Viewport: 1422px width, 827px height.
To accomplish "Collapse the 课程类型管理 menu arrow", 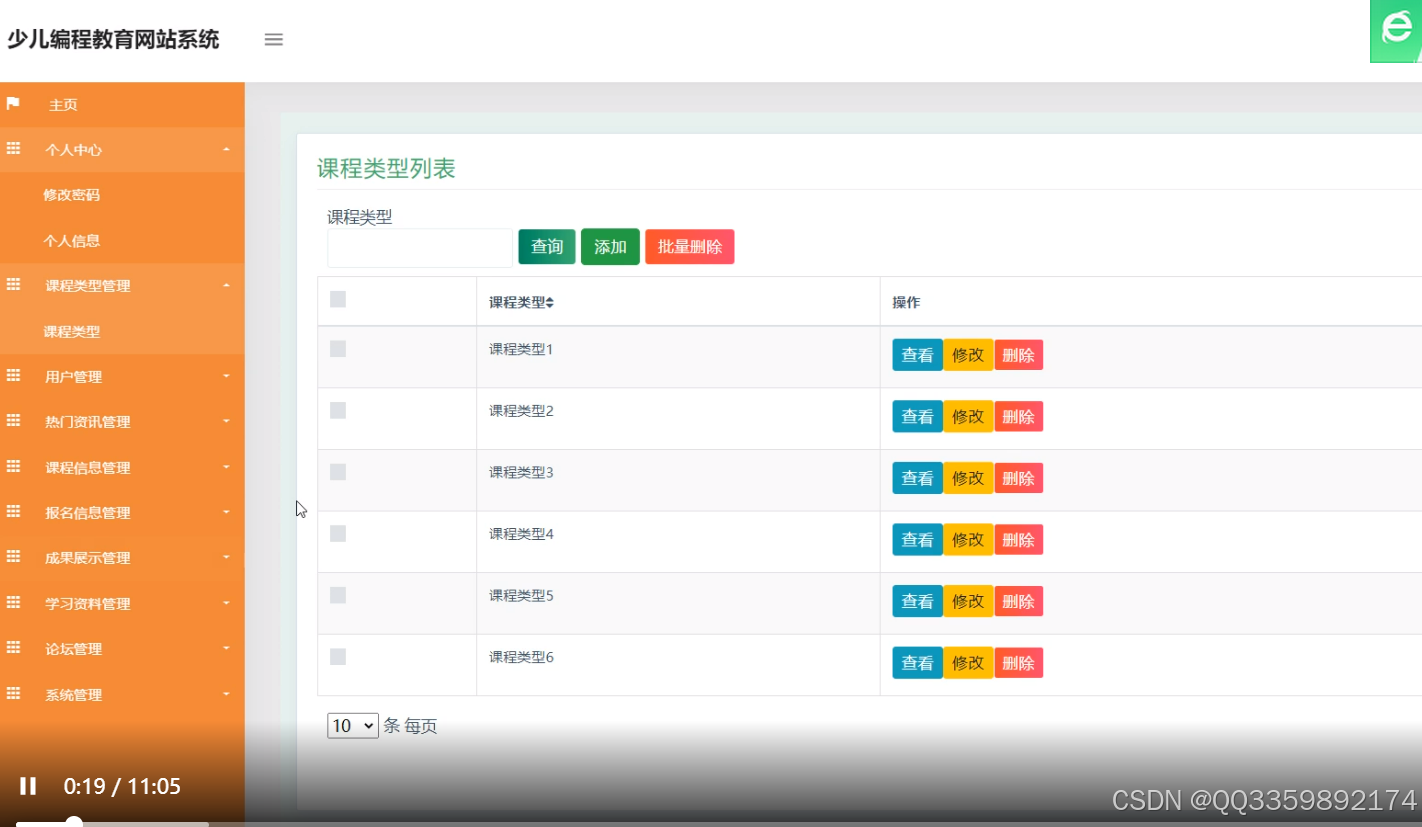I will click(x=226, y=285).
